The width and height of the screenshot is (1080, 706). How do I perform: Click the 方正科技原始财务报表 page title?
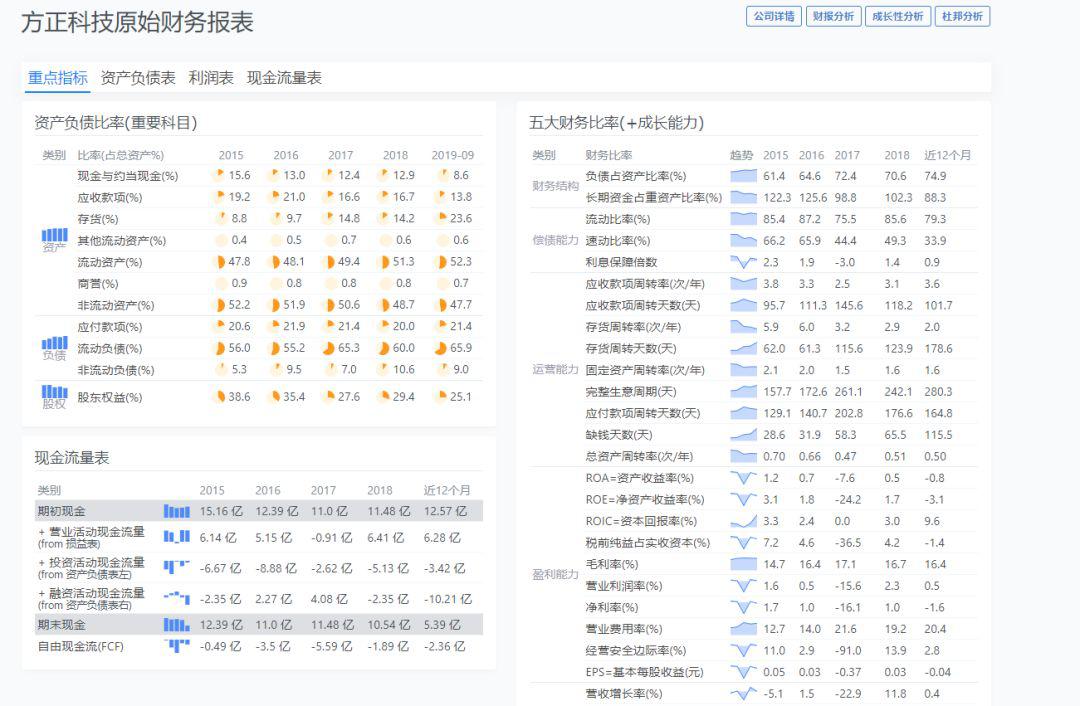point(137,22)
